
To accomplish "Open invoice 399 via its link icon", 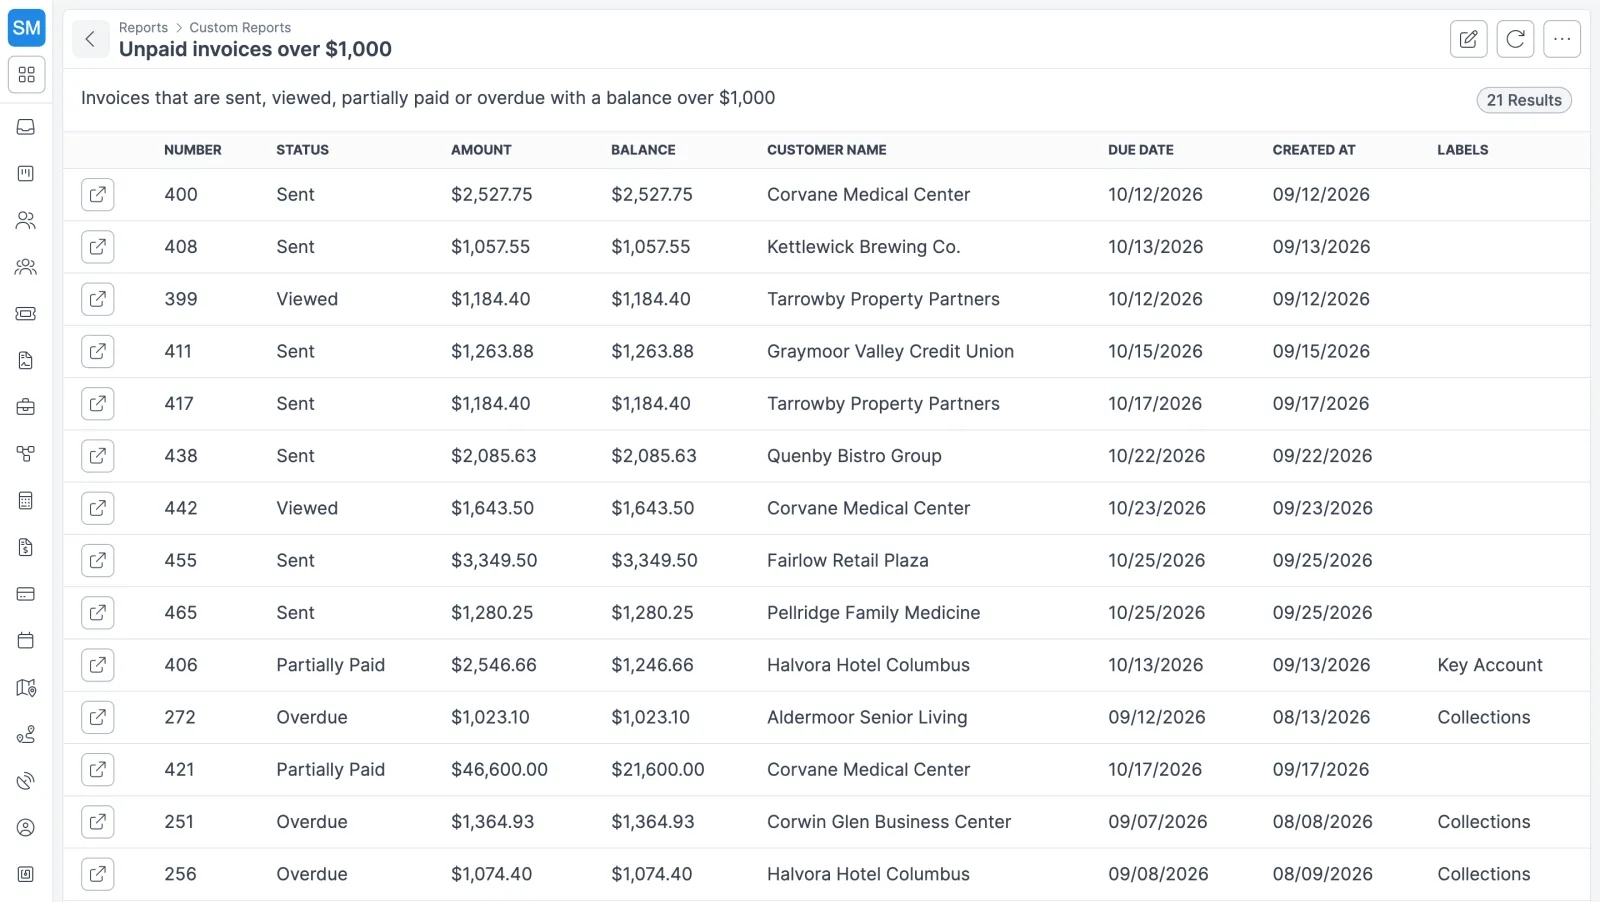I will 98,298.
